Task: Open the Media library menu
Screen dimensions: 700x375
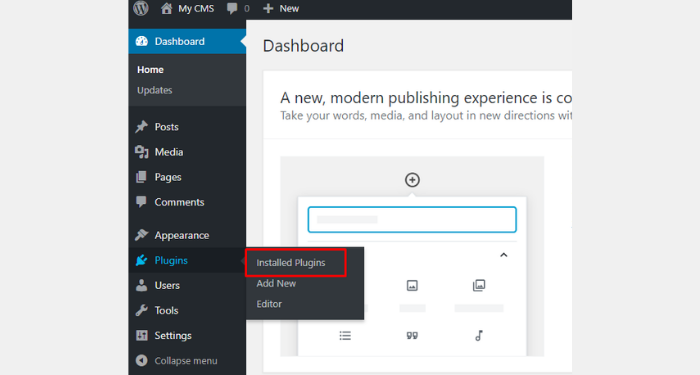Action: [x=187, y=152]
